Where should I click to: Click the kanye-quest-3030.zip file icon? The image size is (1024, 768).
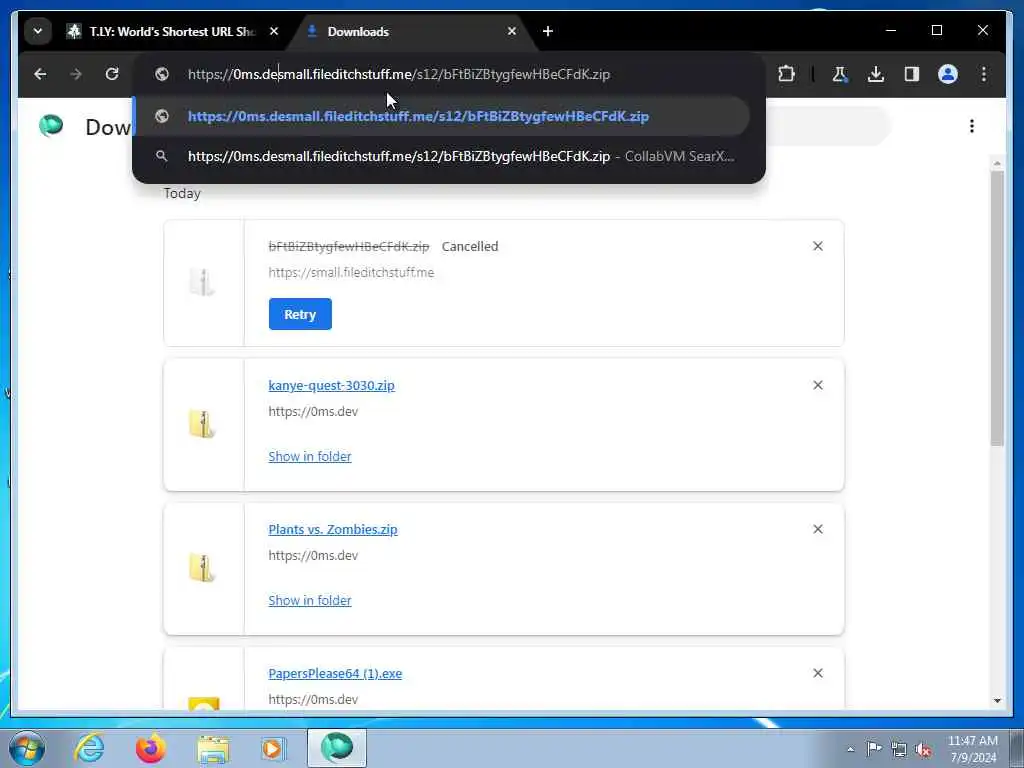click(202, 424)
